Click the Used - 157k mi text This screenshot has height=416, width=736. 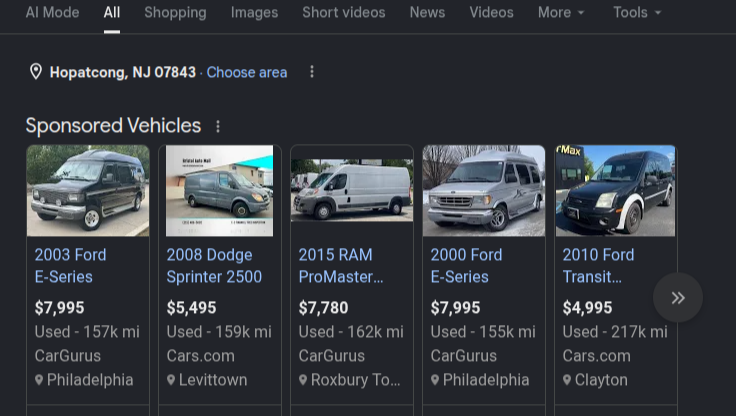87,332
